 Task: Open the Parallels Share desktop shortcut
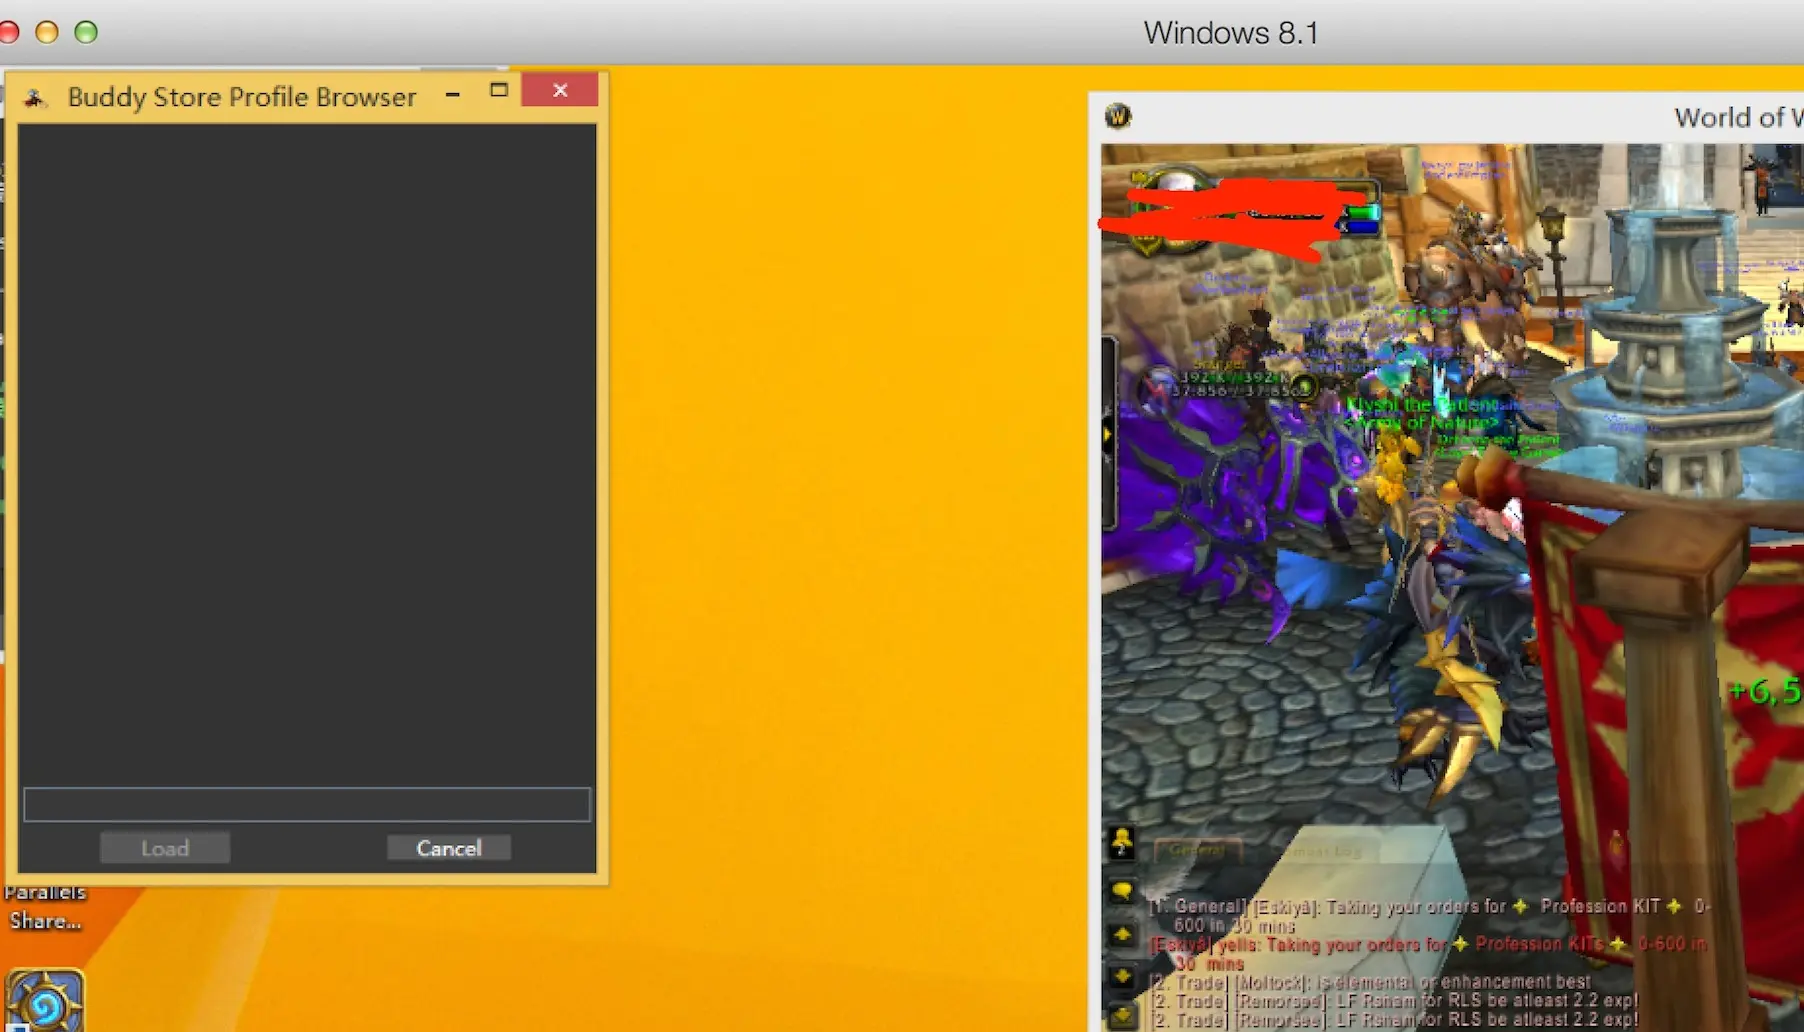(x=45, y=907)
